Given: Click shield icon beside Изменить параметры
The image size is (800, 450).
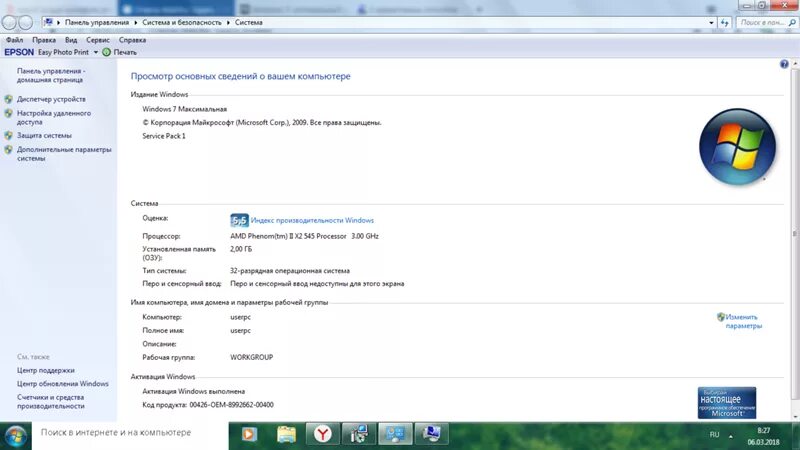Looking at the screenshot, I should [x=720, y=317].
